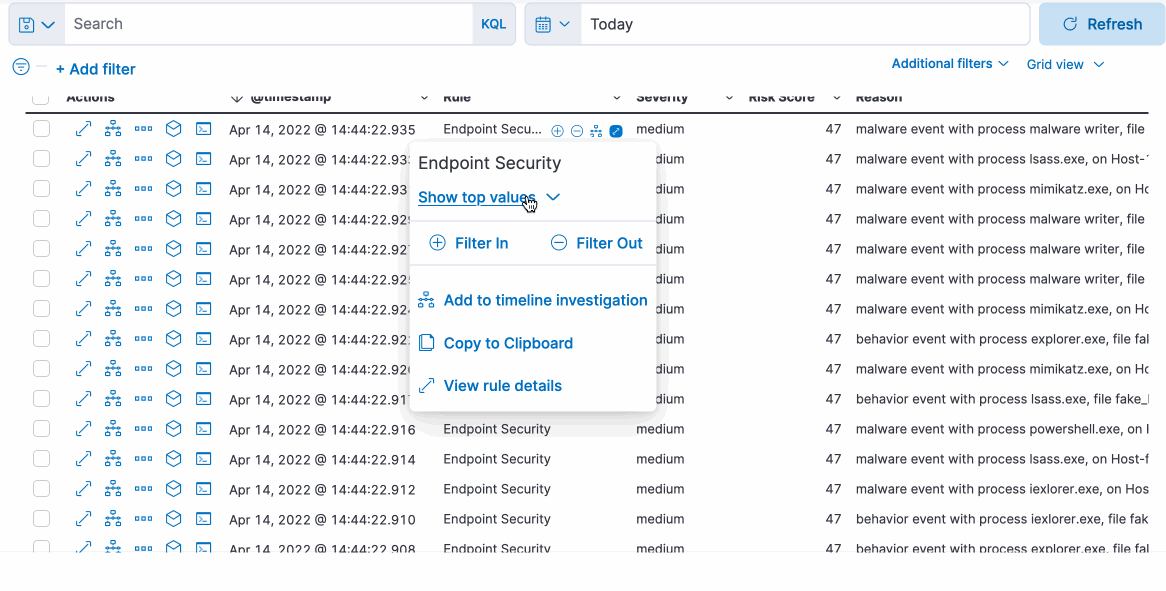Image resolution: width=1166 pixels, height=591 pixels.
Task: Toggle KQL query language button
Action: (x=494, y=25)
